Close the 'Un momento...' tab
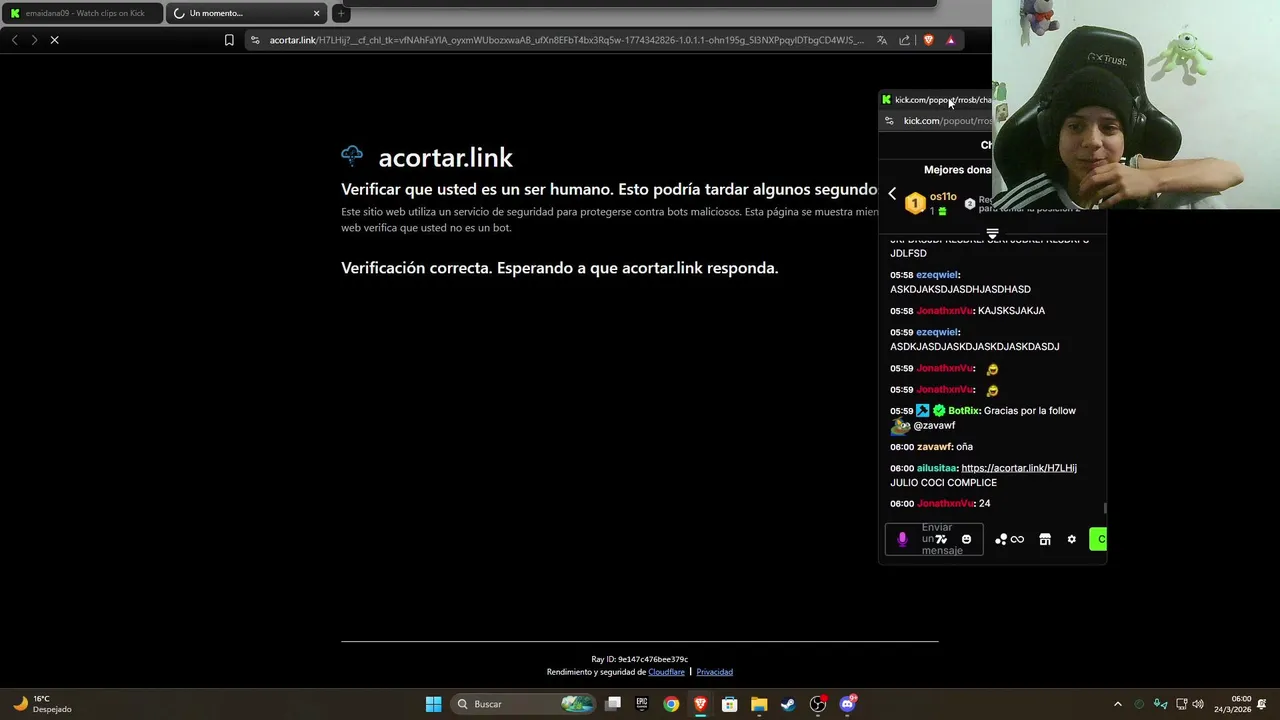Image resolution: width=1280 pixels, height=720 pixels. (317, 13)
